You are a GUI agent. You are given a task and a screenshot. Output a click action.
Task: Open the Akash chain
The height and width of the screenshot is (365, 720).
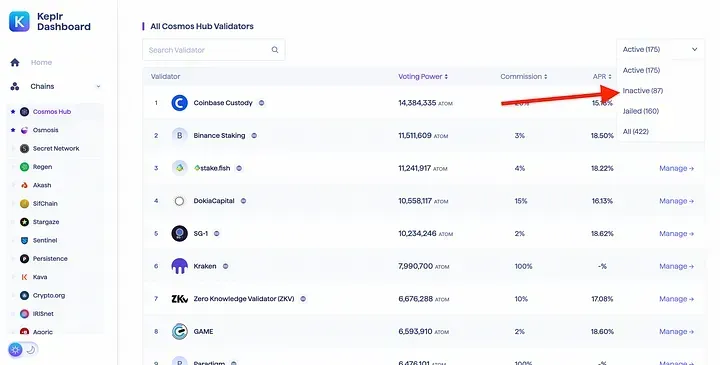pos(42,185)
